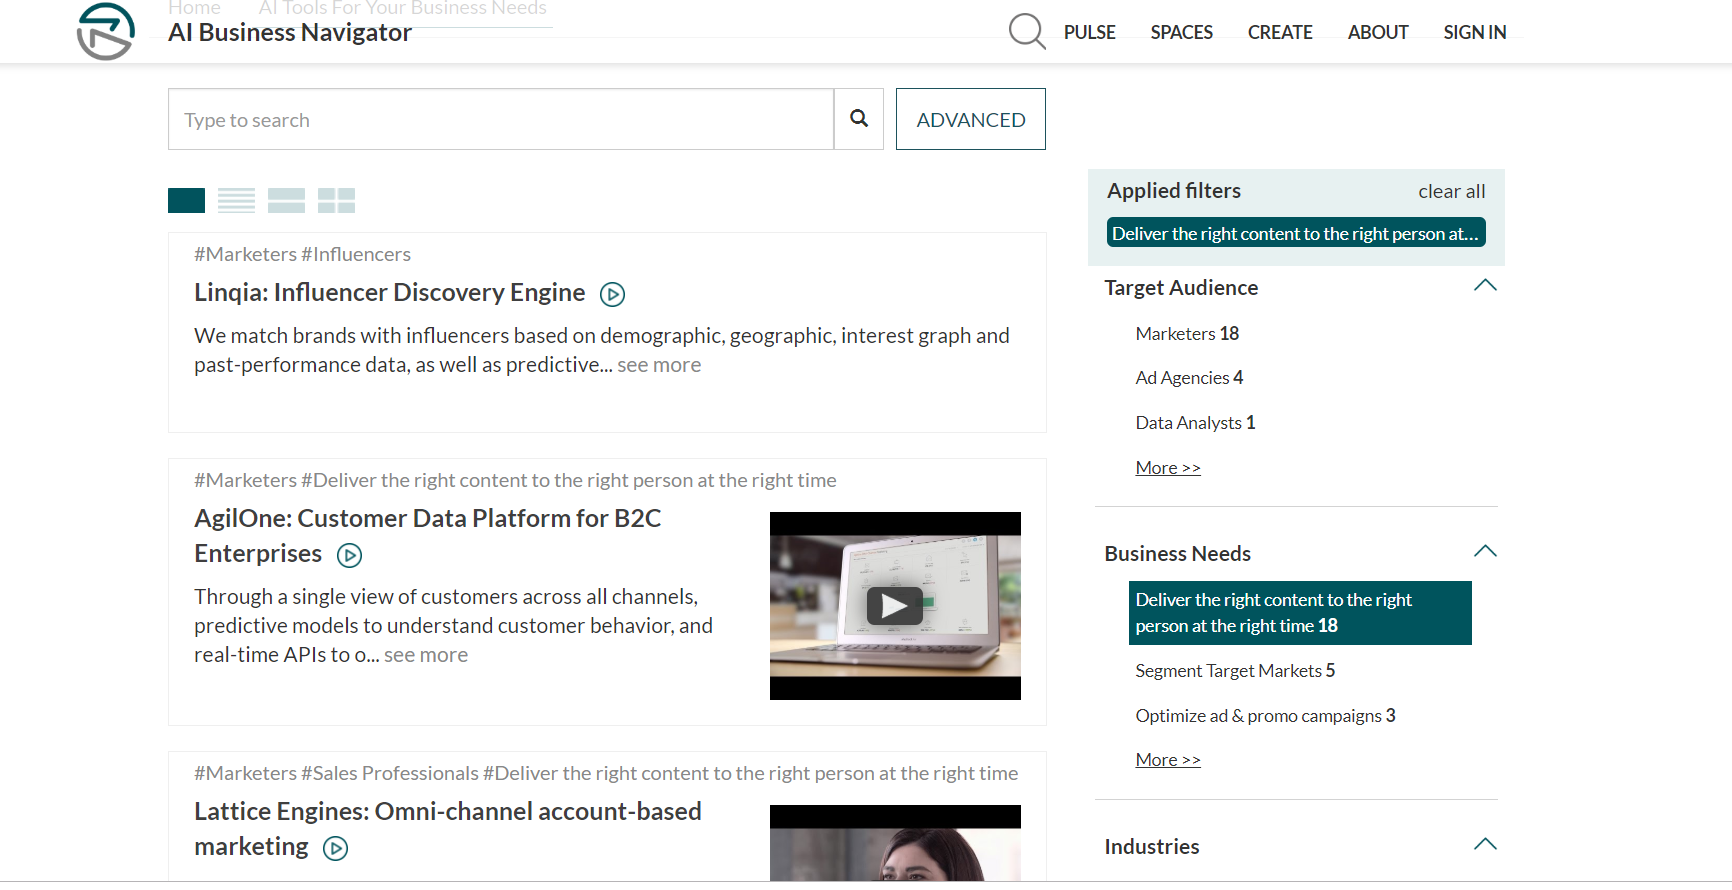Open the ABOUT menu item
Screen dimensions: 1732x890
point(1377,32)
